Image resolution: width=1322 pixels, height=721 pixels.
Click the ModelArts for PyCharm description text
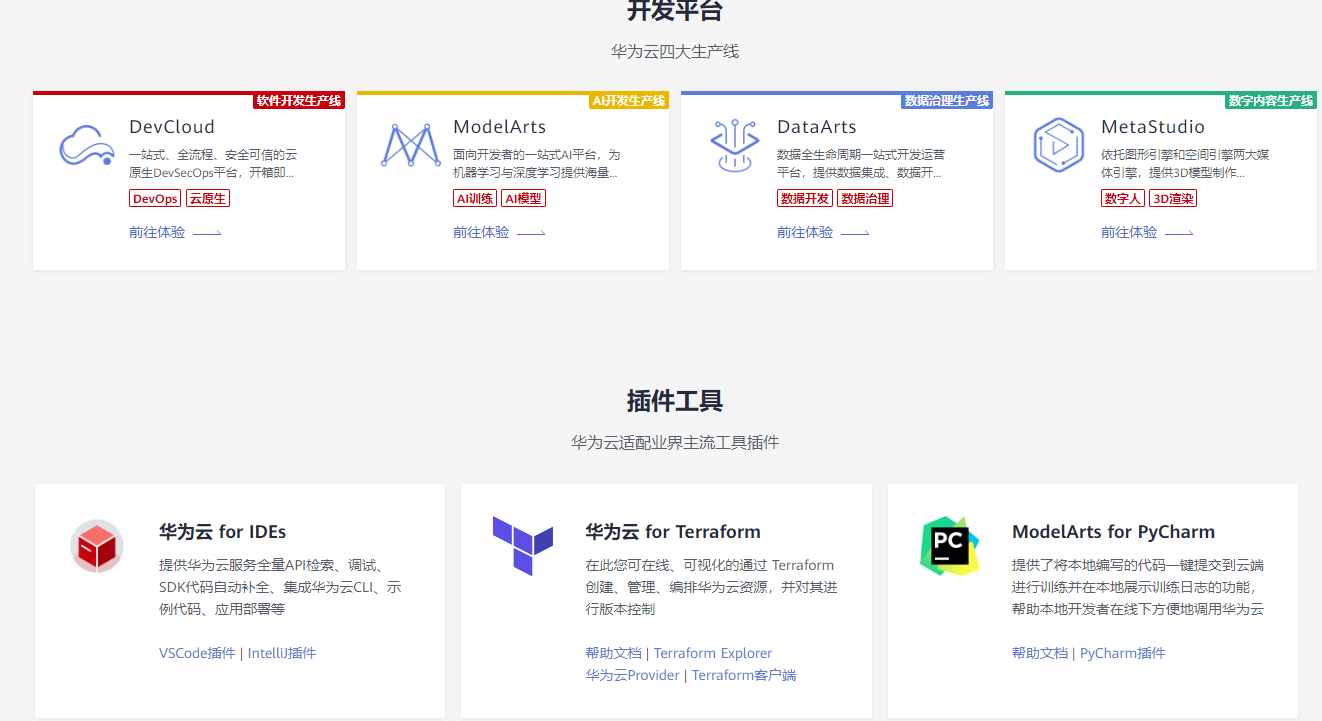tap(1138, 587)
